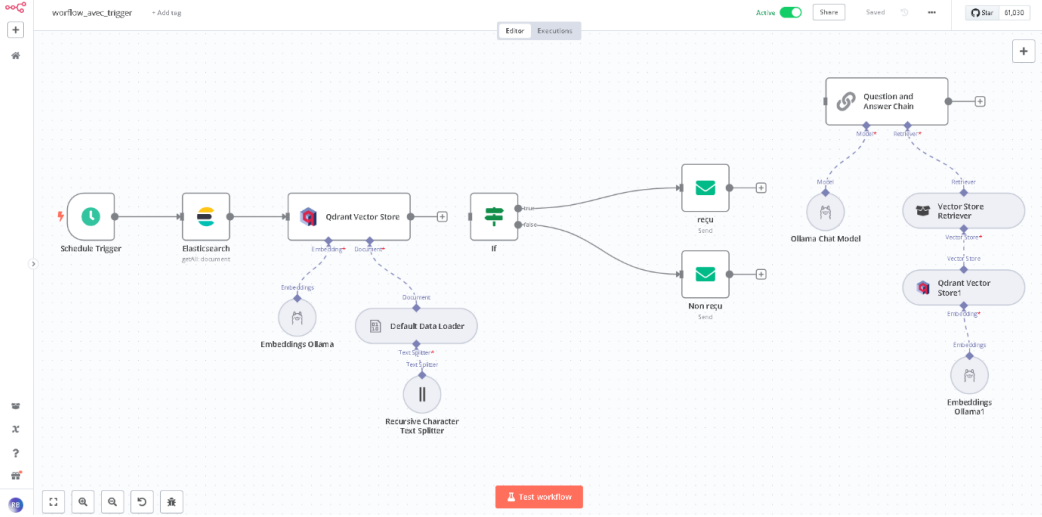
Task: Click the If node true output connector
Action: pyautogui.click(x=518, y=208)
